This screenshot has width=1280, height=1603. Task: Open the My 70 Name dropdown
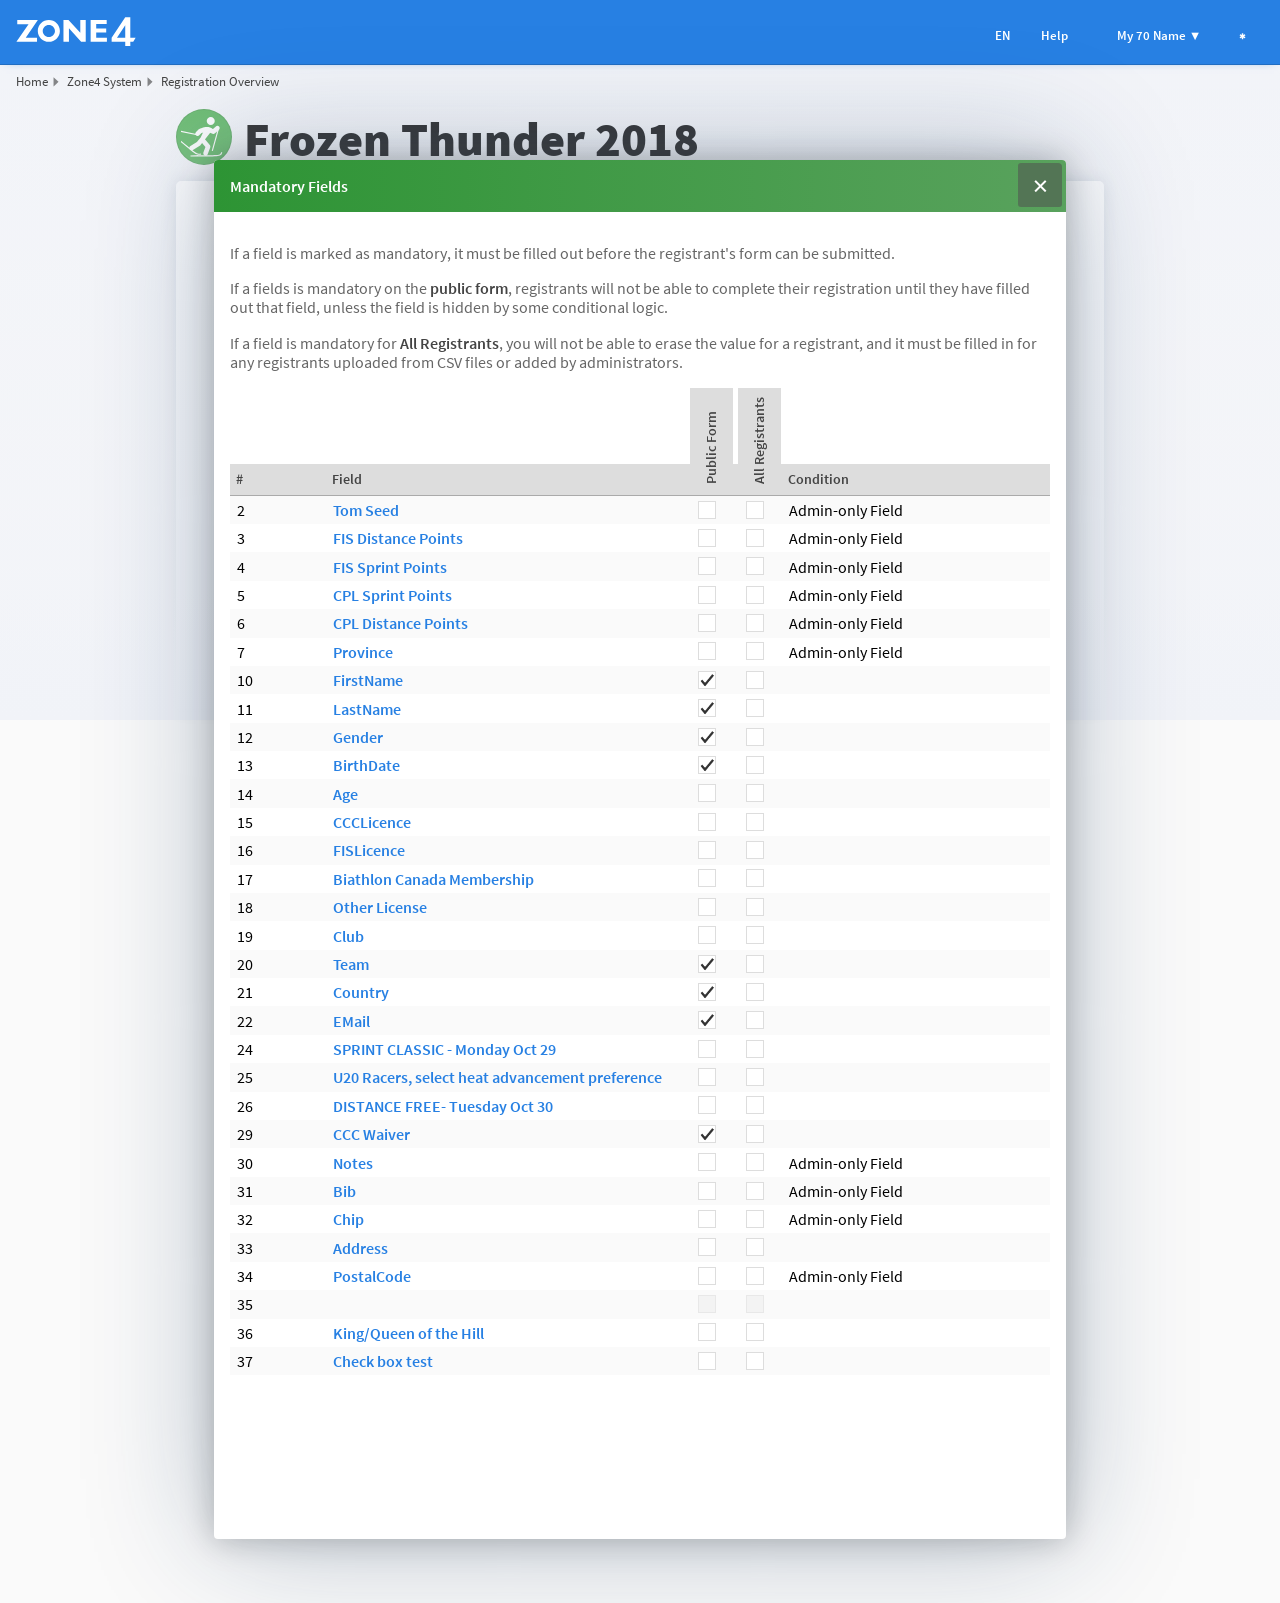[1158, 36]
